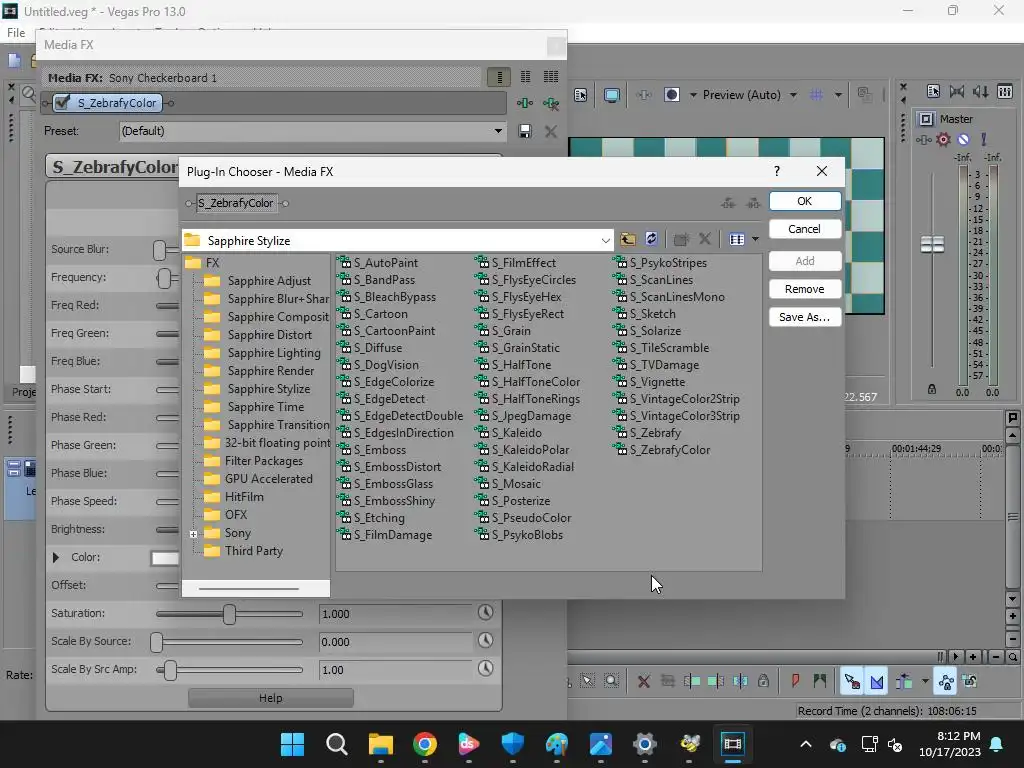Click the Save Preset disk icon
The width and height of the screenshot is (1024, 768).
tap(524, 131)
